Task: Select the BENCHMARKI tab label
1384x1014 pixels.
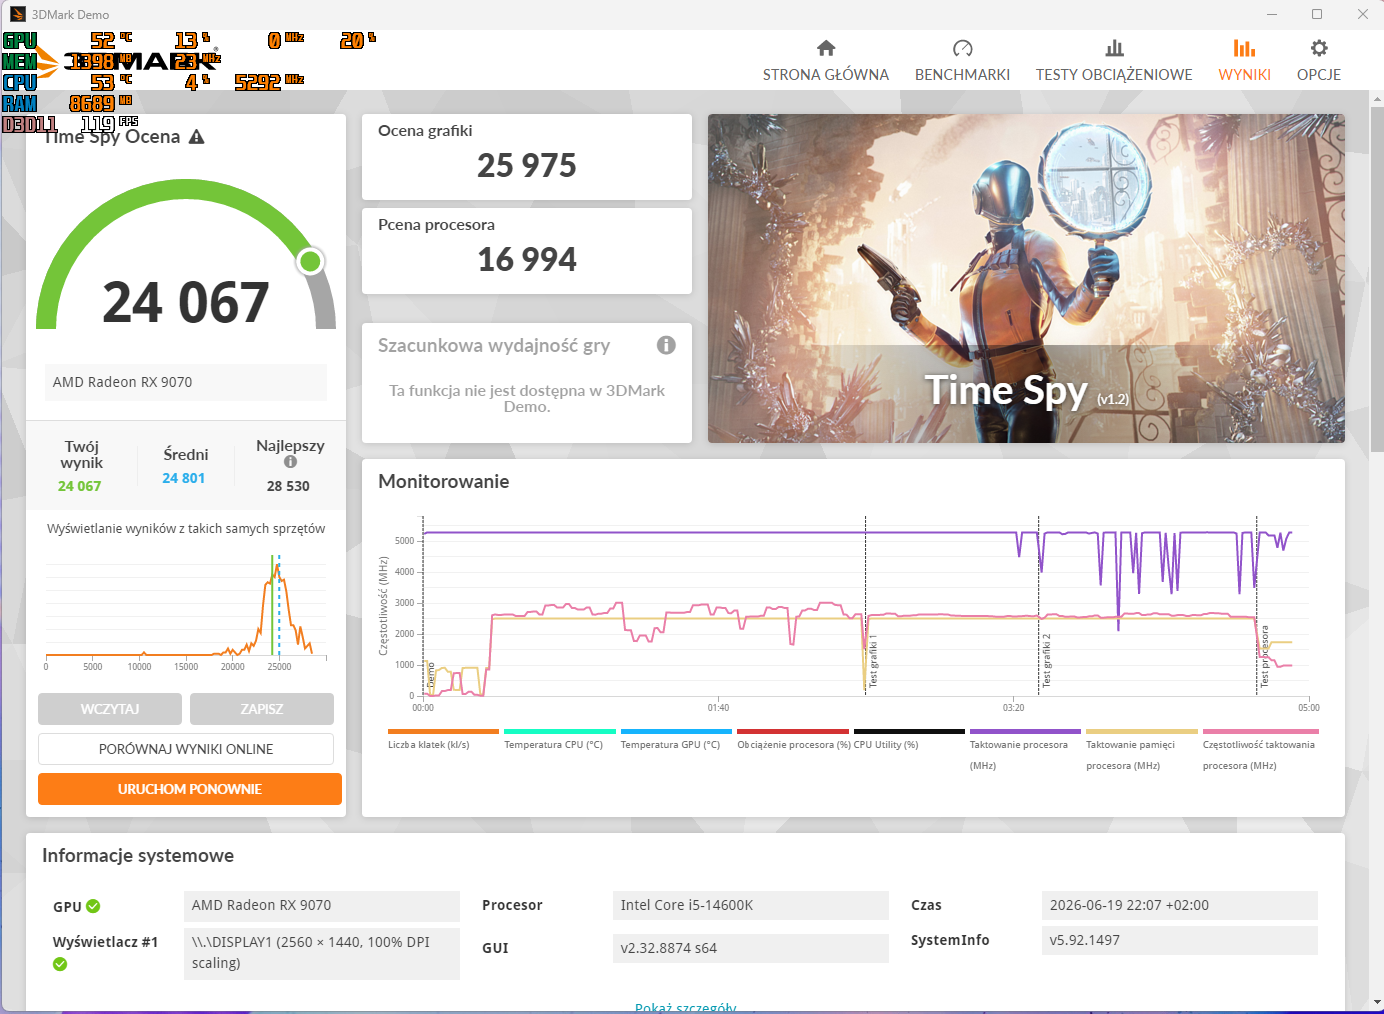Action: click(962, 75)
